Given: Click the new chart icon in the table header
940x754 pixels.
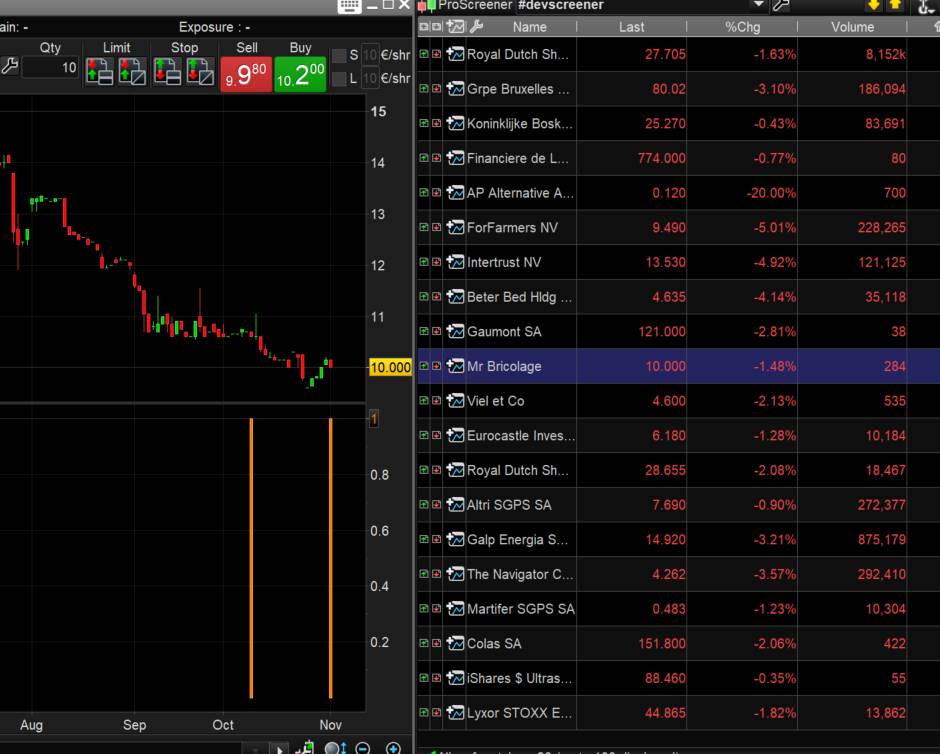Looking at the screenshot, I should point(456,26).
